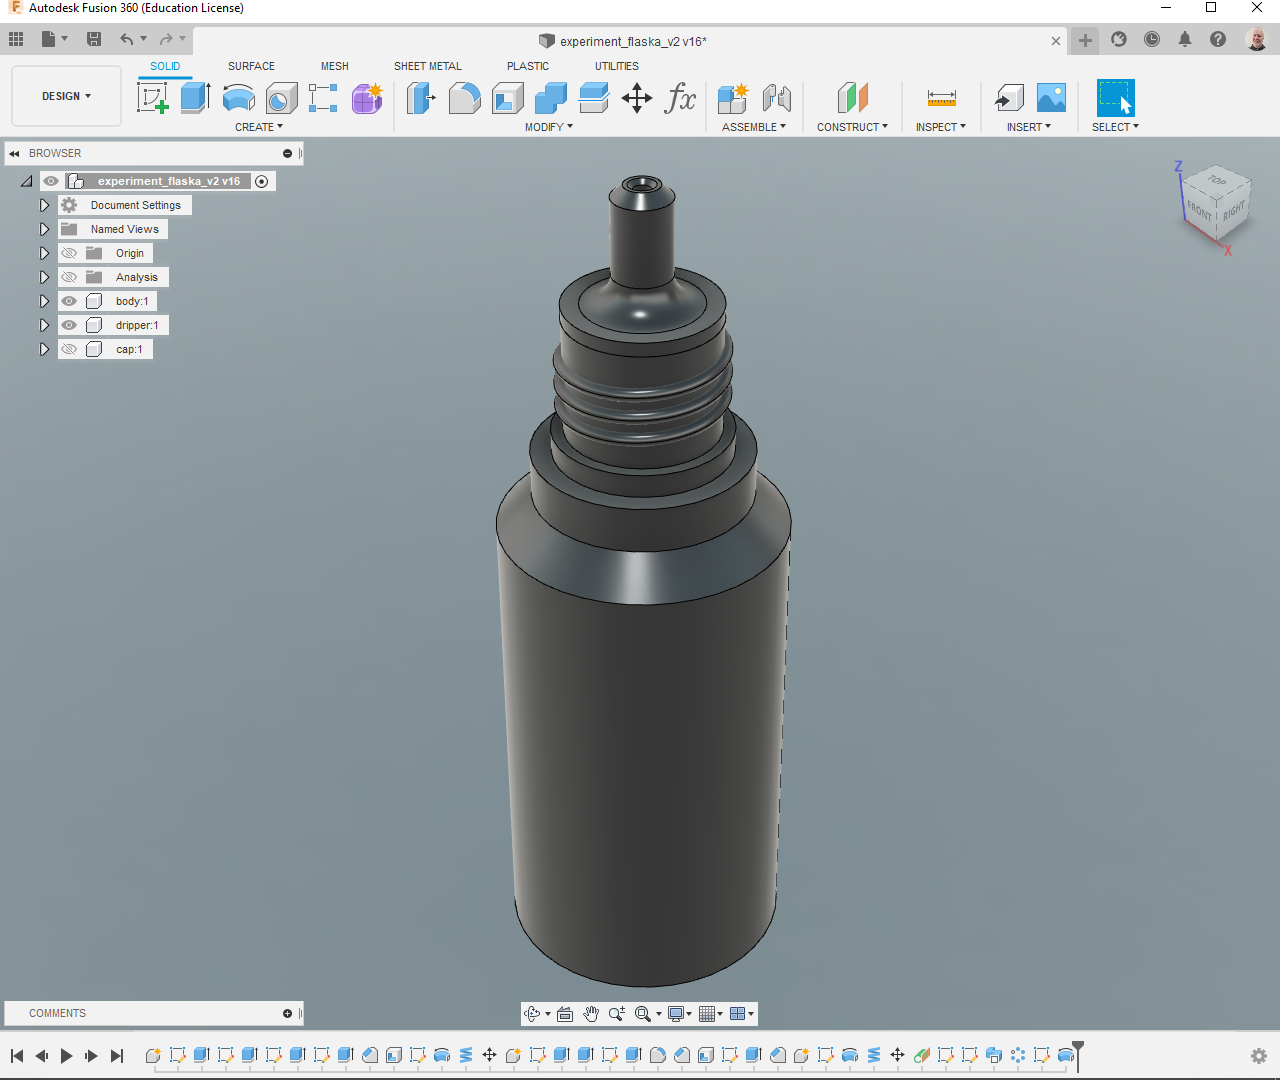1280x1080 pixels.
Task: Hide the dripper:1 component
Action: pyautogui.click(x=69, y=325)
